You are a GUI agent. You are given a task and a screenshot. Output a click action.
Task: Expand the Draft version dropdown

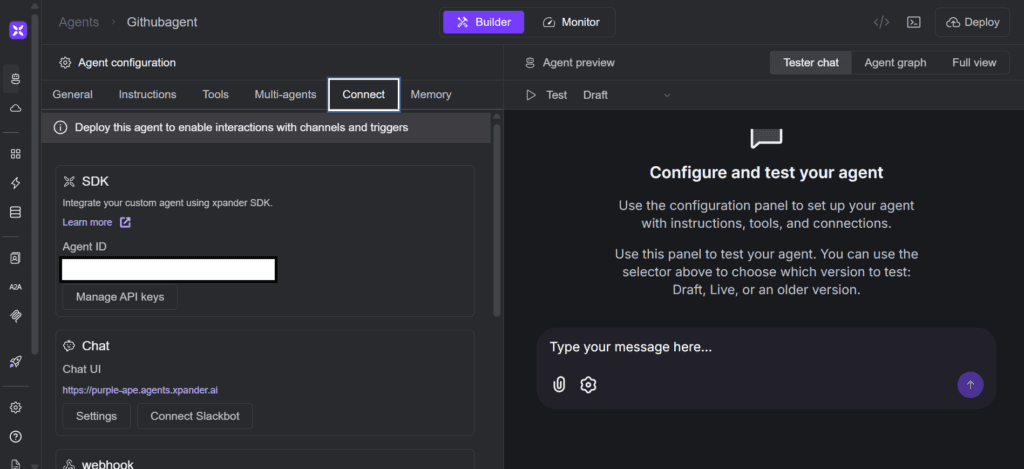coord(626,95)
